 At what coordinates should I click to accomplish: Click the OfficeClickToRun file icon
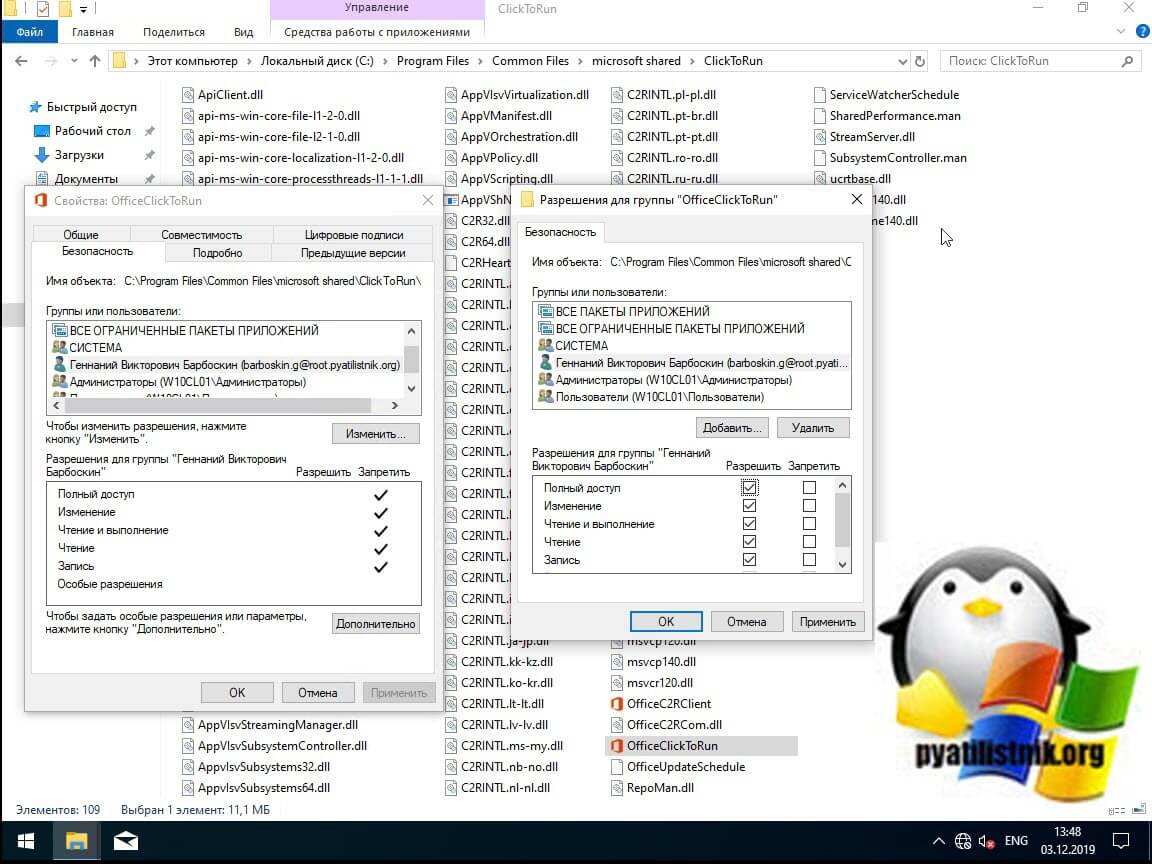coord(617,746)
